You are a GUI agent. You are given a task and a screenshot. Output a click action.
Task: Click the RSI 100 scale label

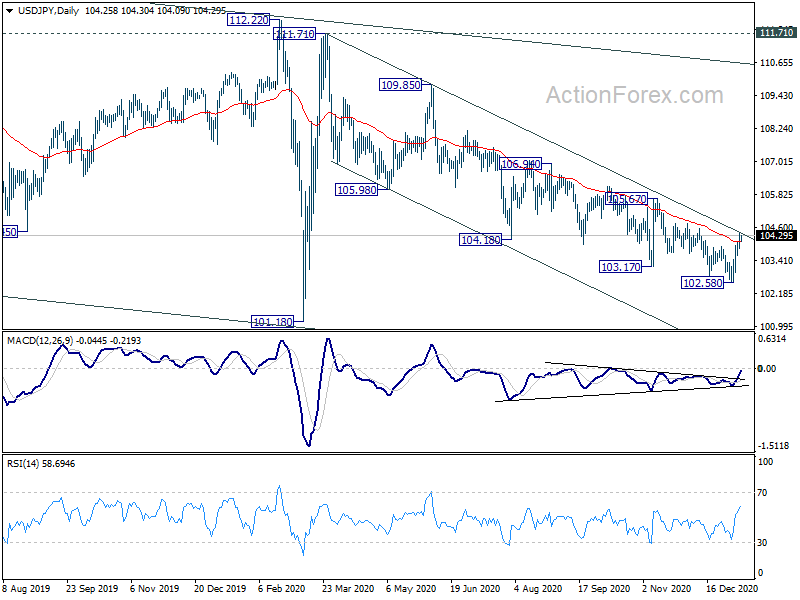765,462
